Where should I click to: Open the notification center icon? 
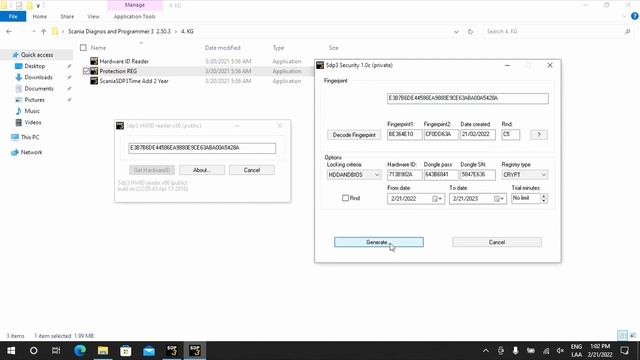pos(624,351)
